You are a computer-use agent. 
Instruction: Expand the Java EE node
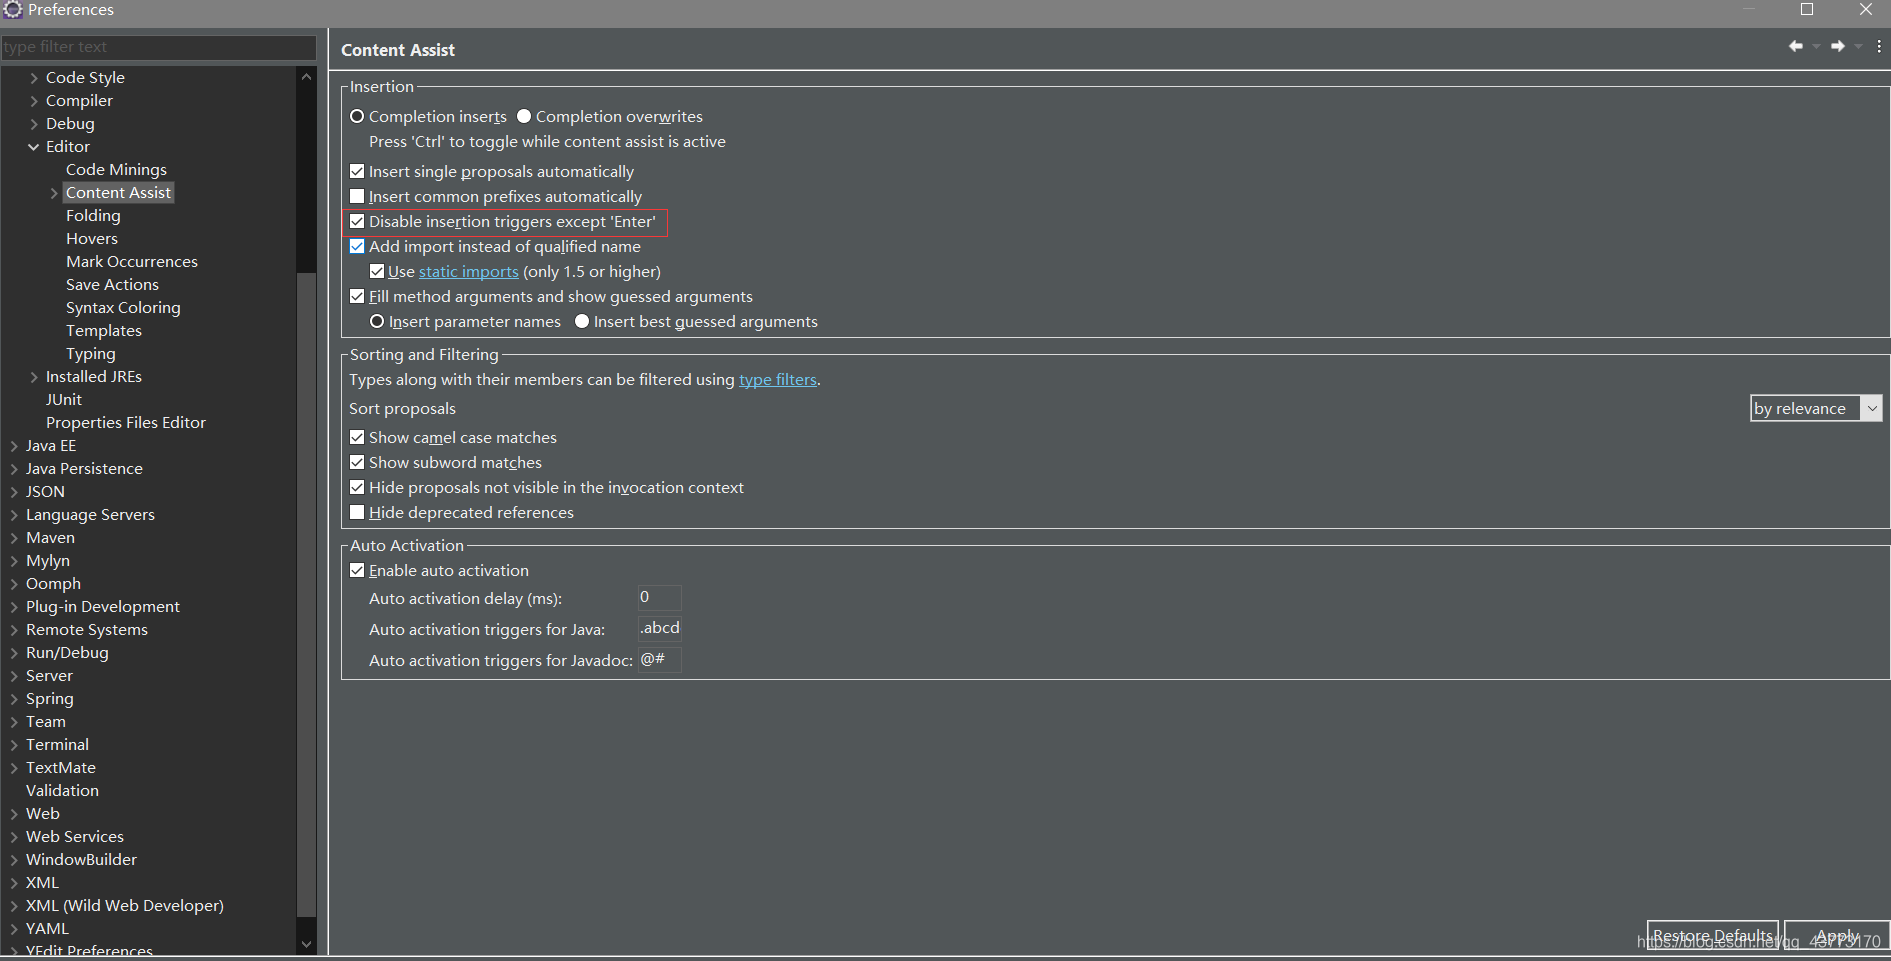coord(14,445)
